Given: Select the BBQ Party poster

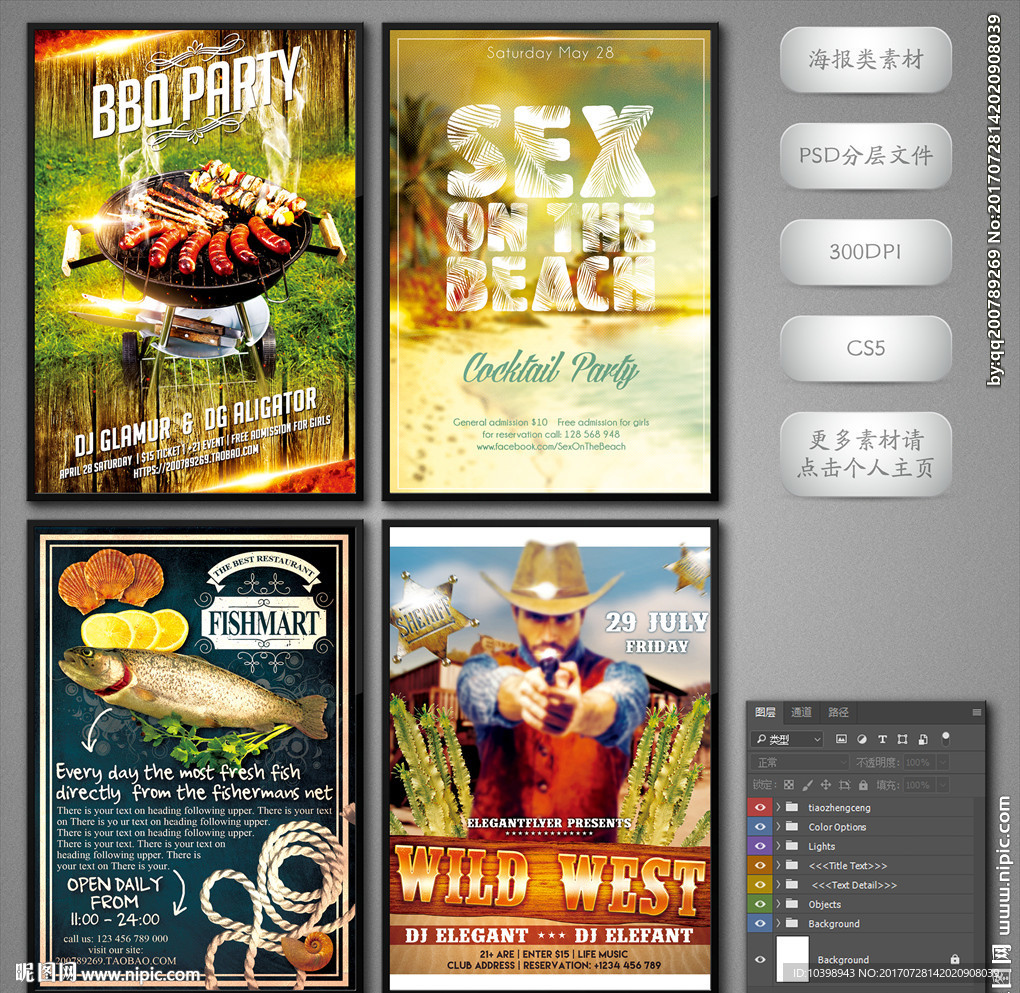Looking at the screenshot, I should click(195, 262).
